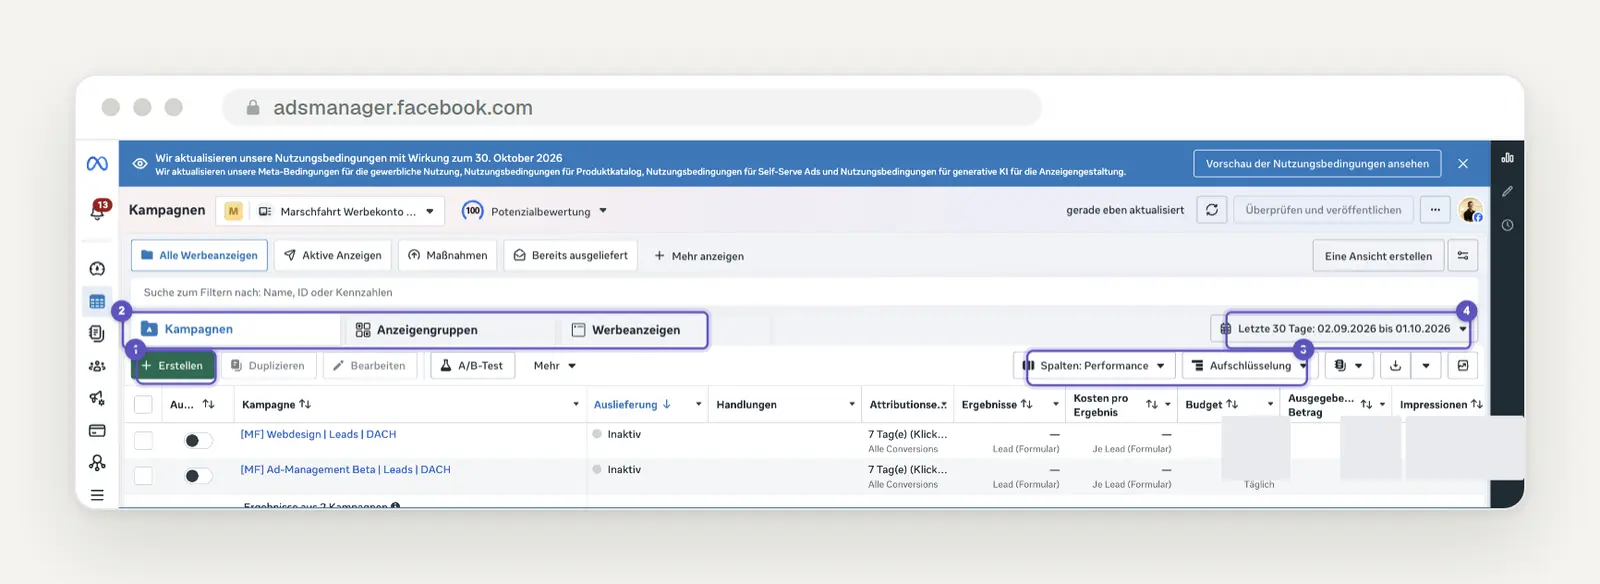Click Eine Ansicht erstellen button
The image size is (1600, 584).
(1378, 256)
